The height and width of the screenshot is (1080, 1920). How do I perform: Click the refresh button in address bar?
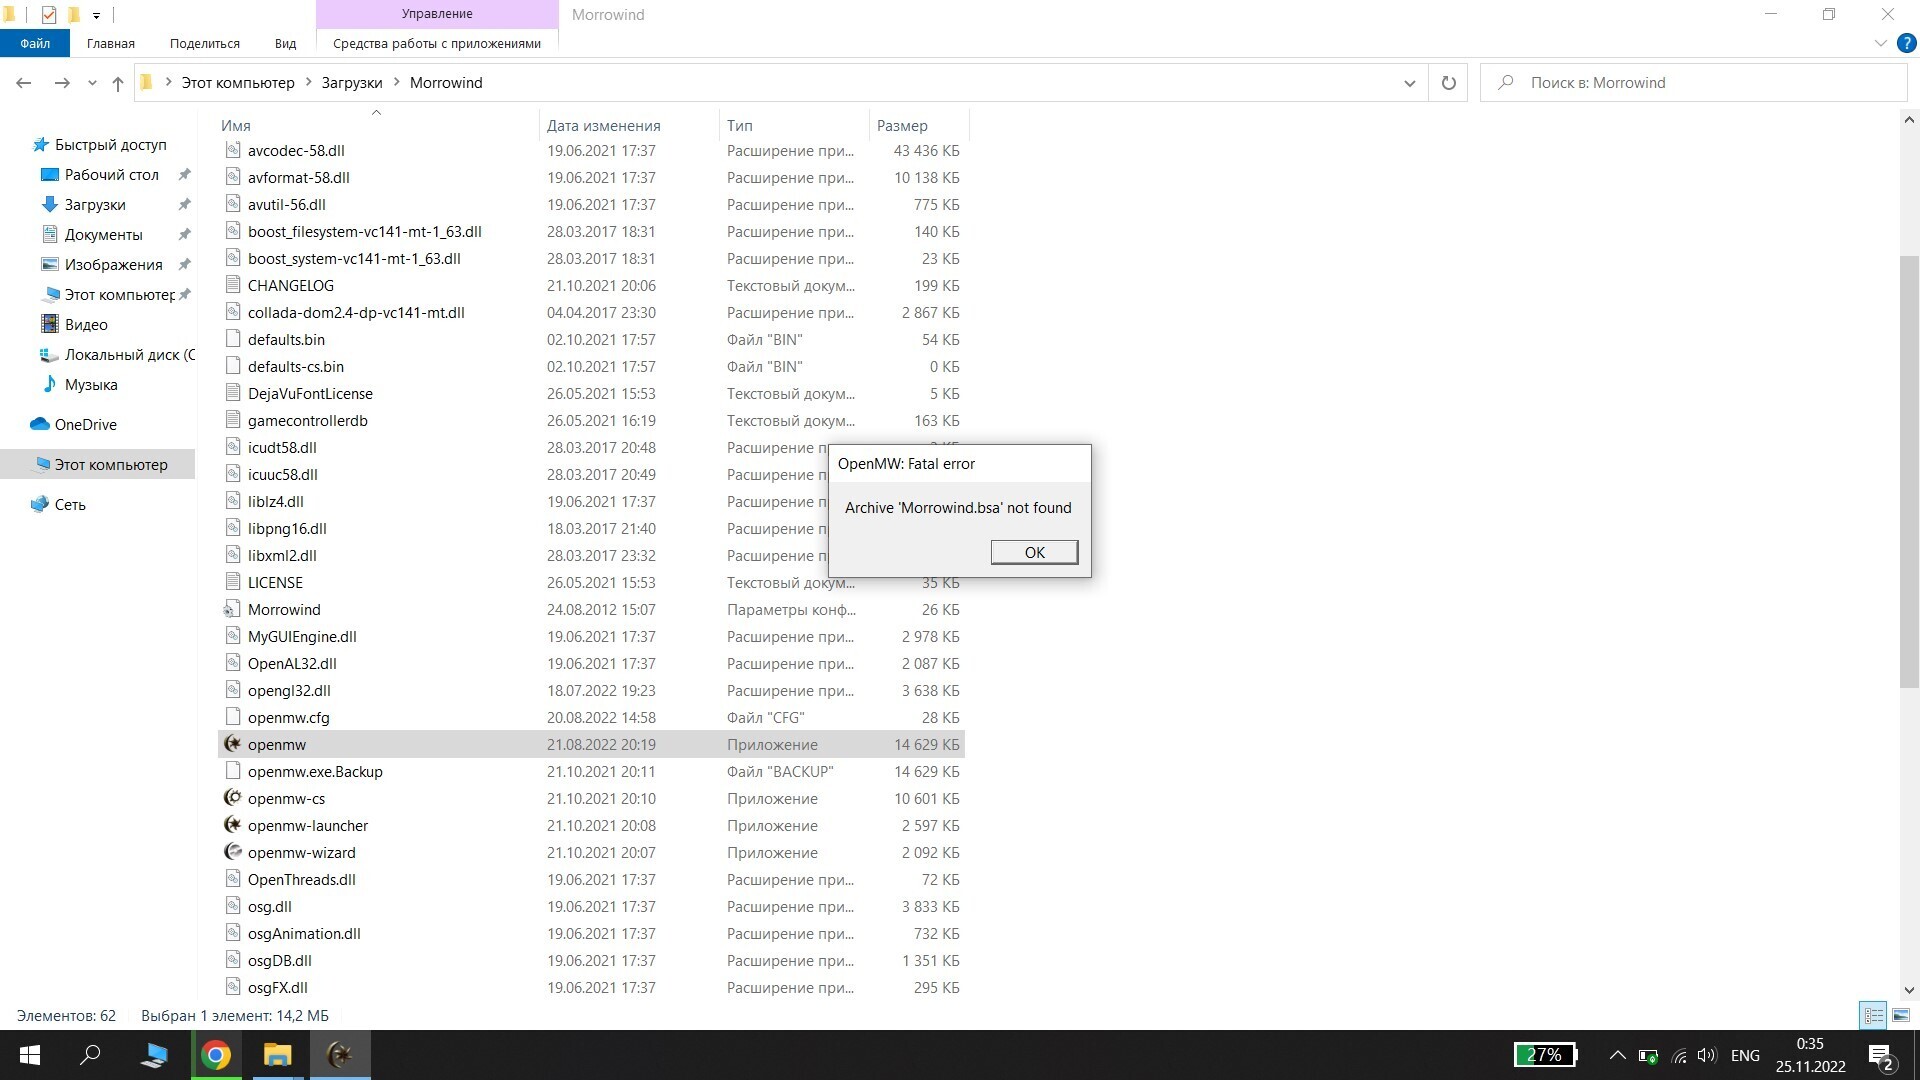(1448, 83)
